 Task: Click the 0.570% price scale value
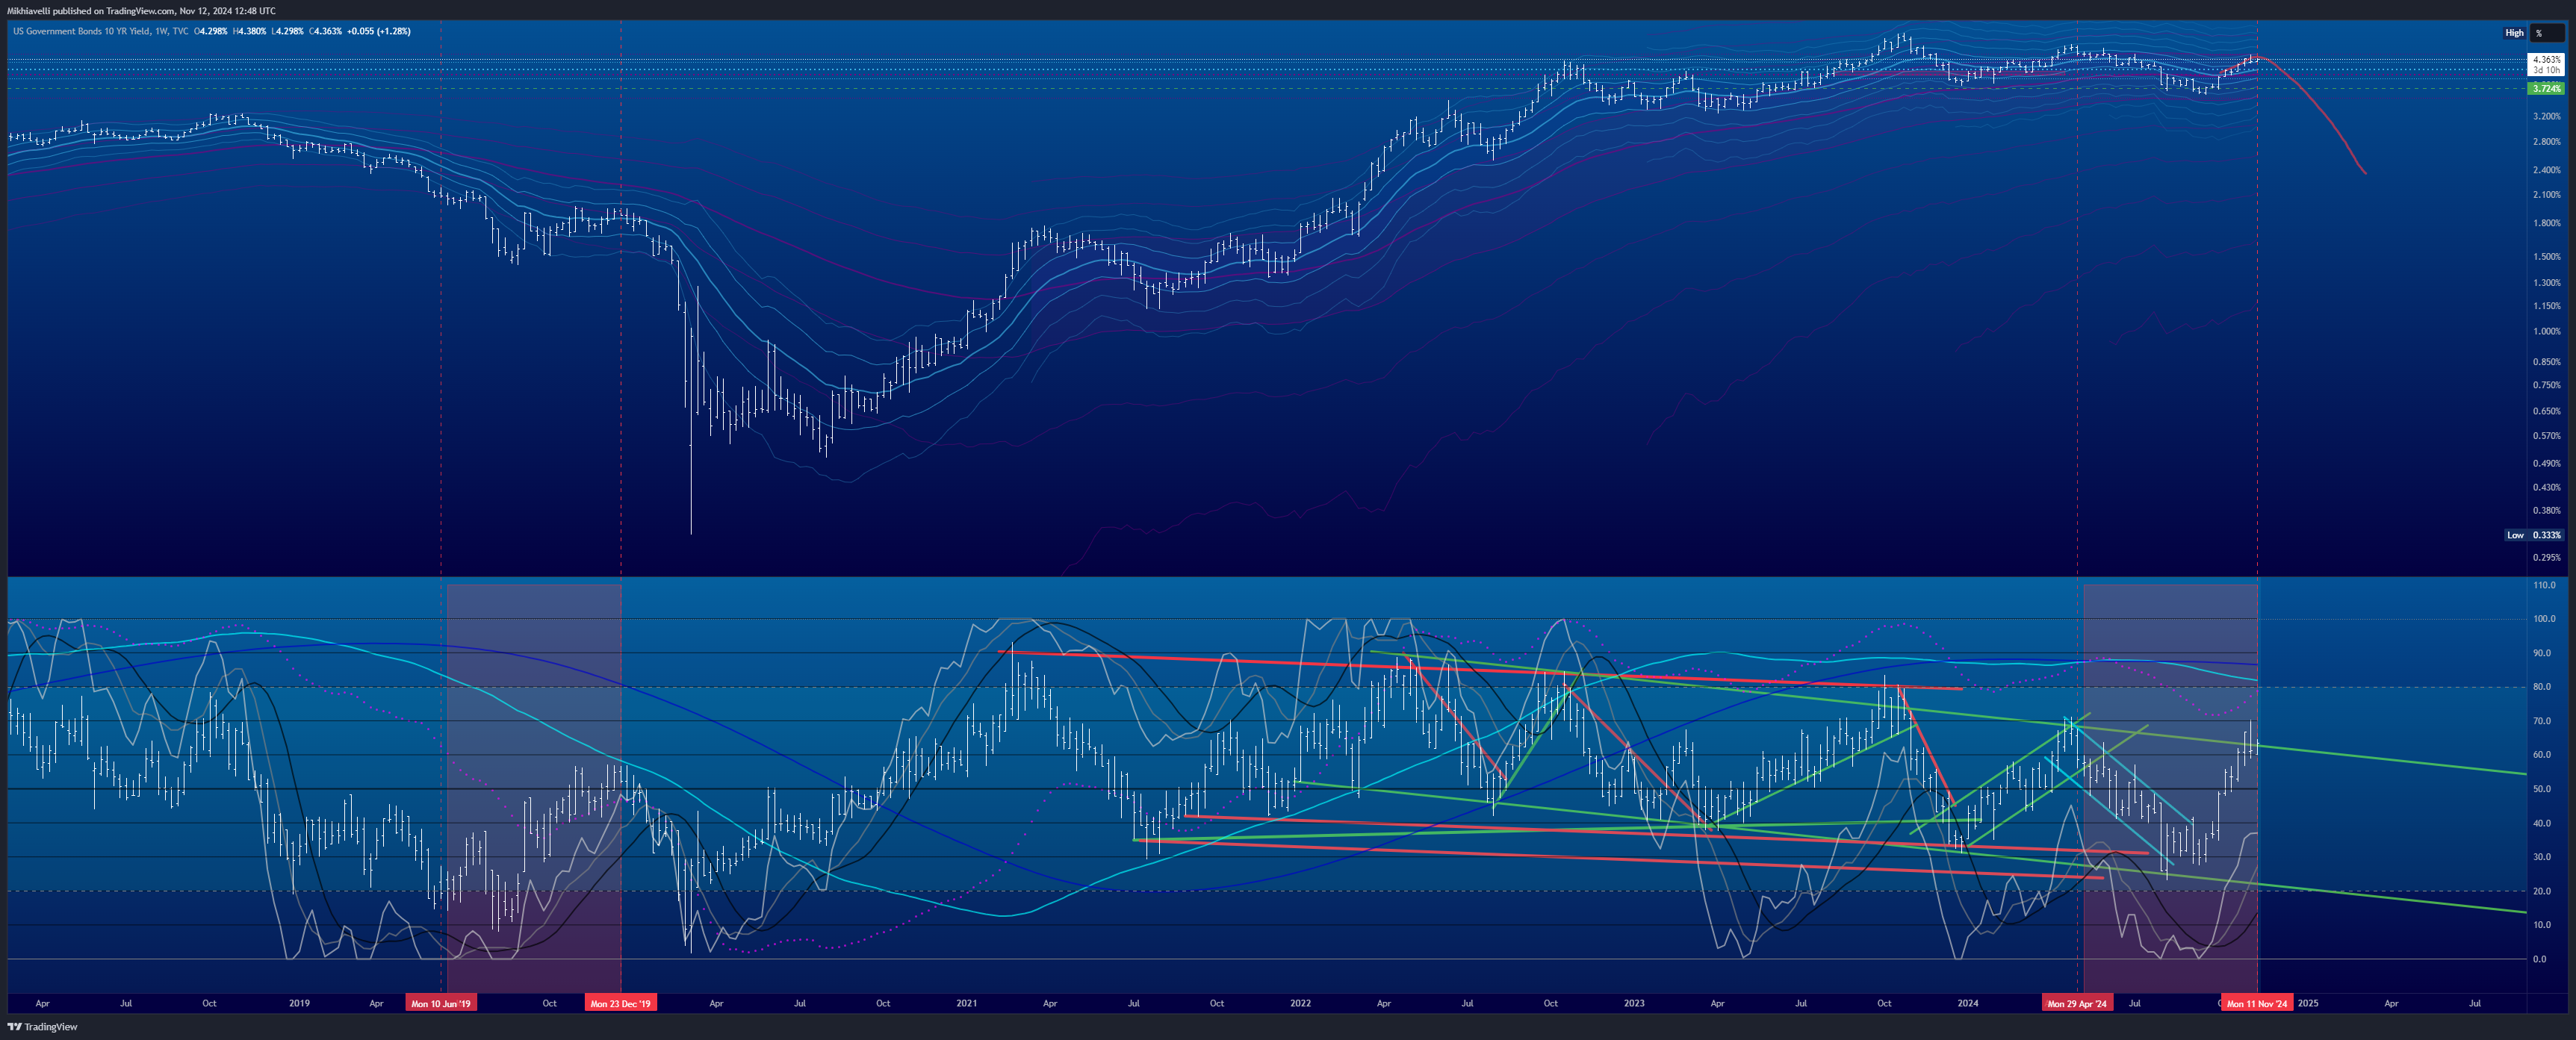pyautogui.click(x=2546, y=436)
